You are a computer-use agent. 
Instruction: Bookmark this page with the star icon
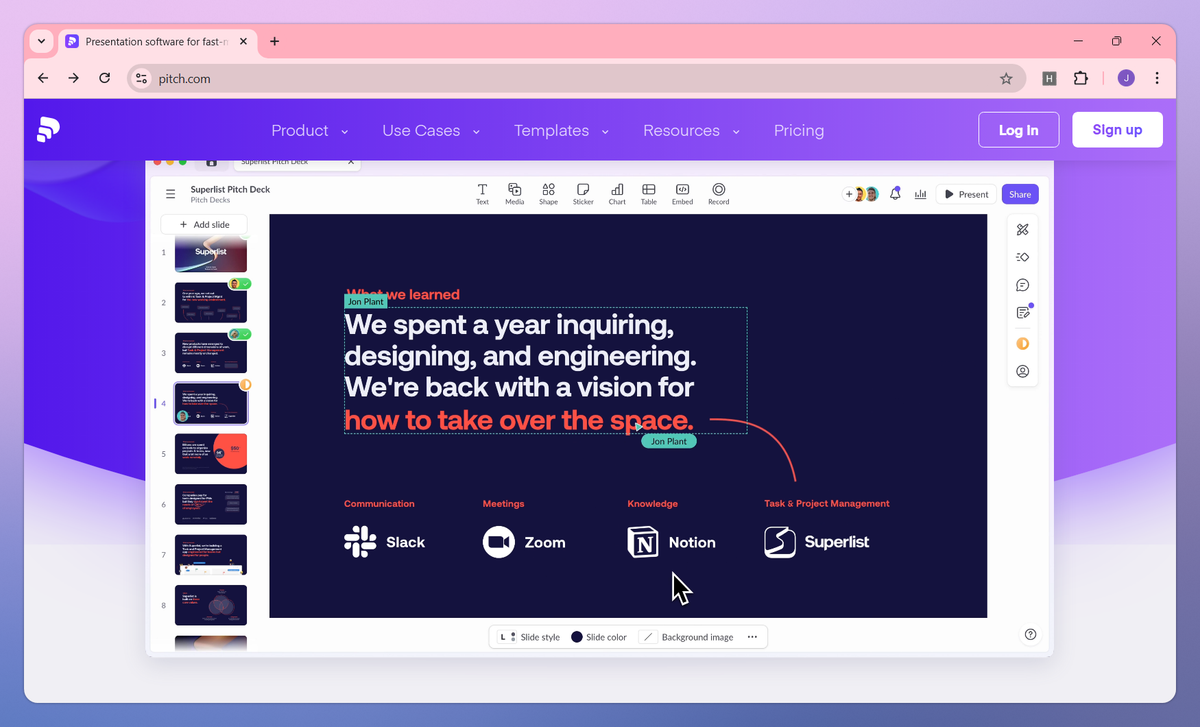pos(1006,78)
